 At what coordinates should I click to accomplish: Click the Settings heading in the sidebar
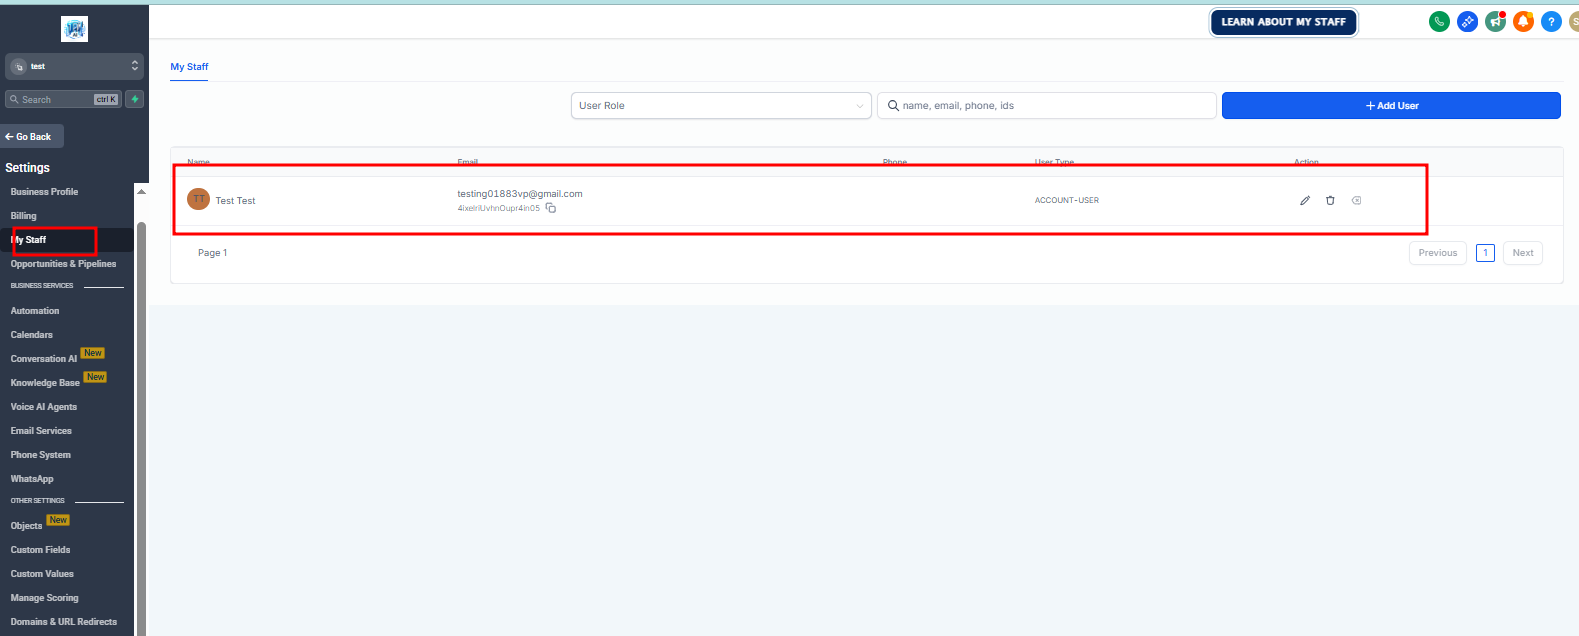click(x=27, y=168)
